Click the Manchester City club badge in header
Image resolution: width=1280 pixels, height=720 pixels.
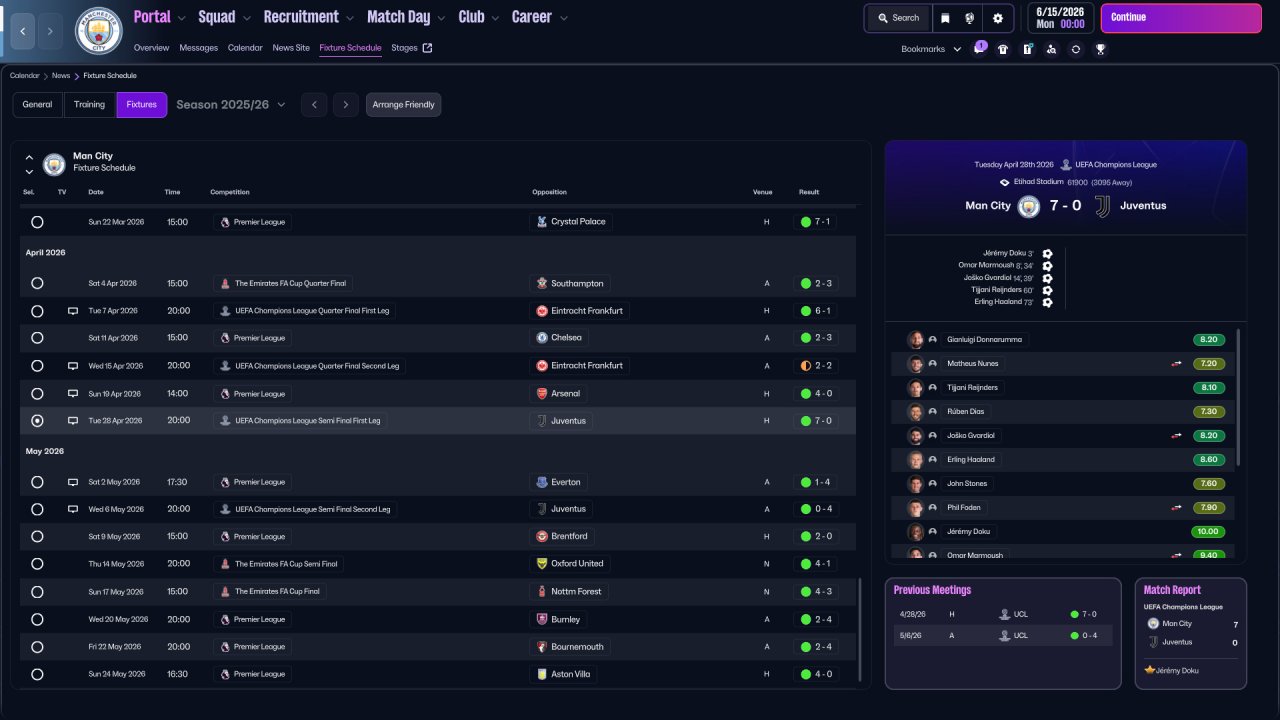pos(99,31)
